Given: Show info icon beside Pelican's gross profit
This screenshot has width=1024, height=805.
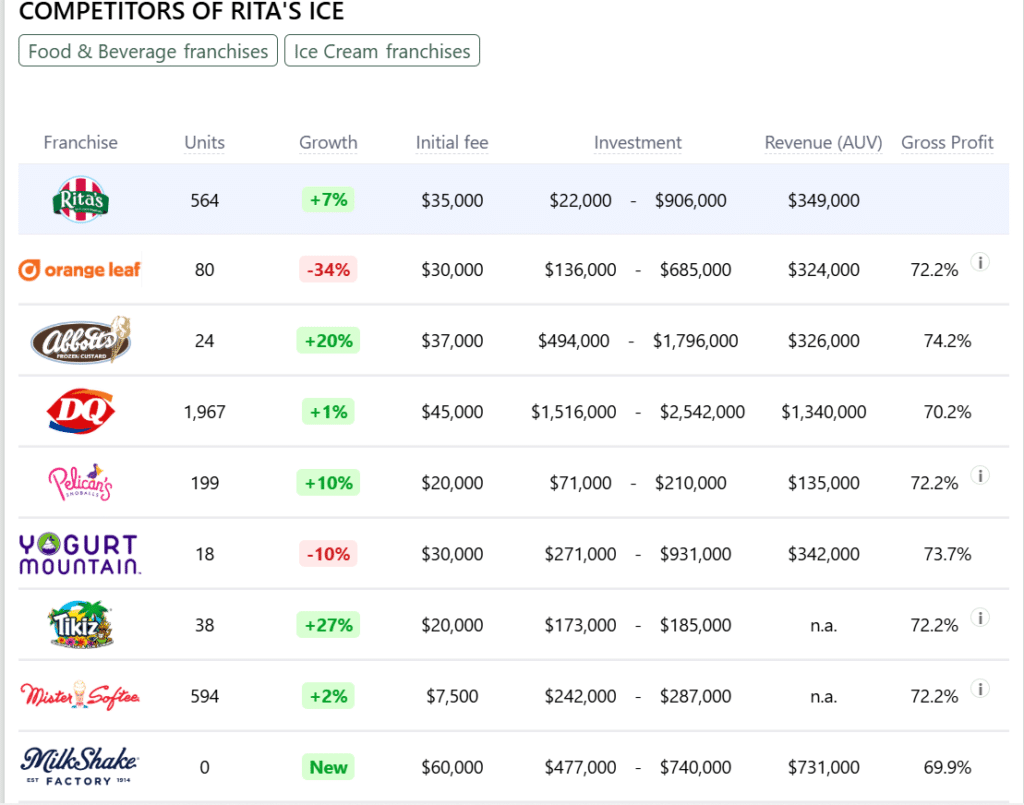Looking at the screenshot, I should point(980,475).
